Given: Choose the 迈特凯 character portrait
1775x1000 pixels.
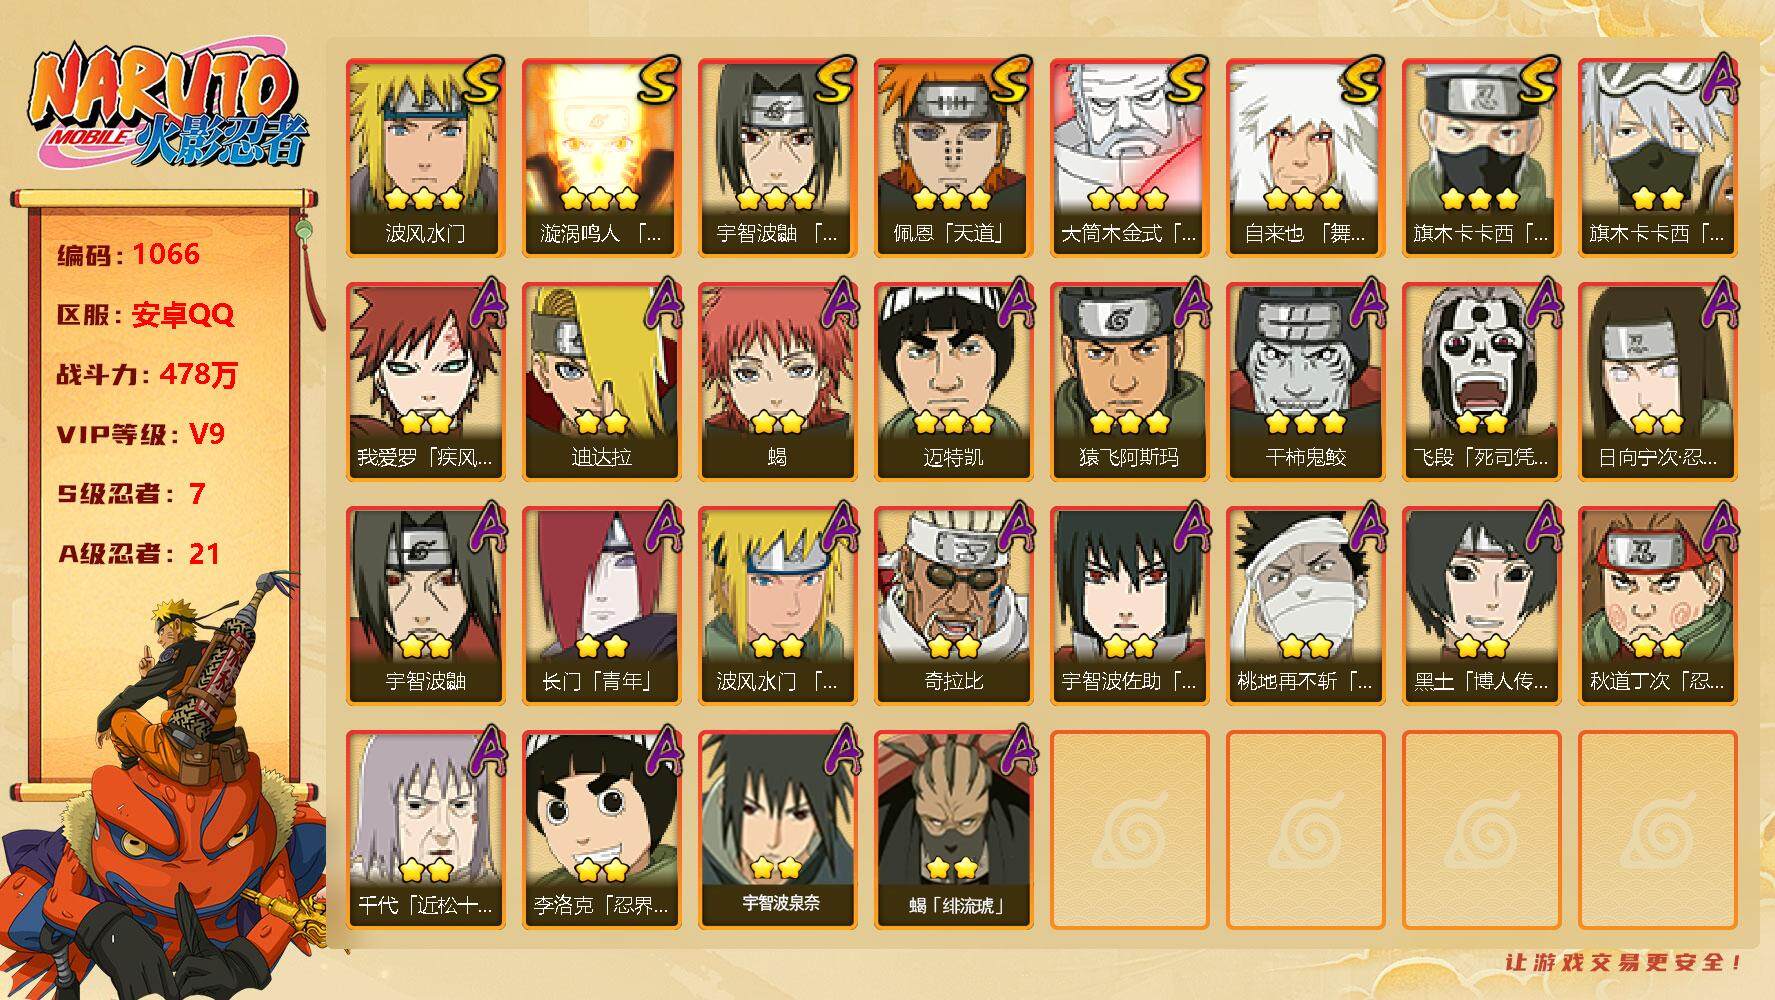Looking at the screenshot, I should pyautogui.click(x=953, y=382).
